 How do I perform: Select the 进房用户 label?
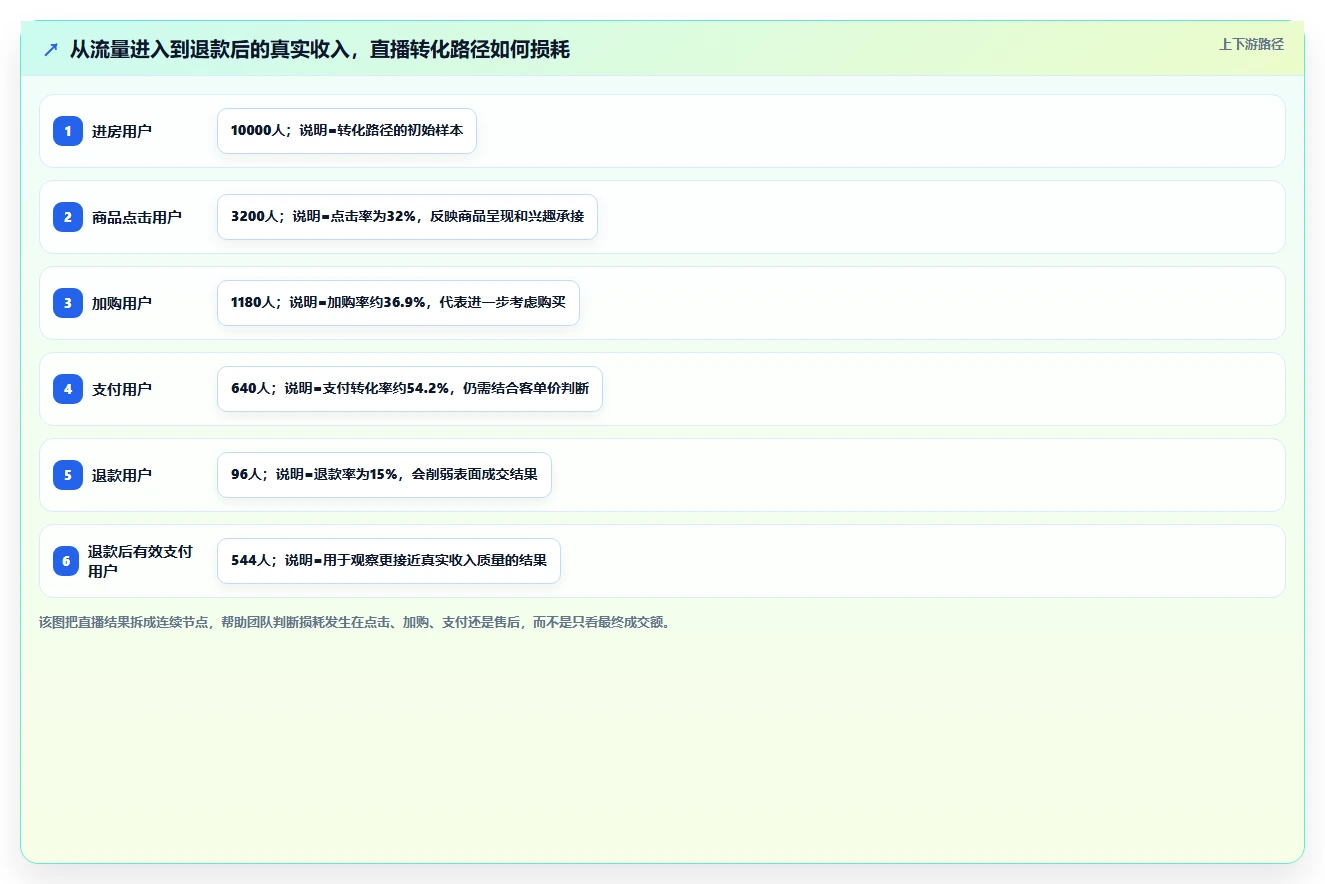122,131
